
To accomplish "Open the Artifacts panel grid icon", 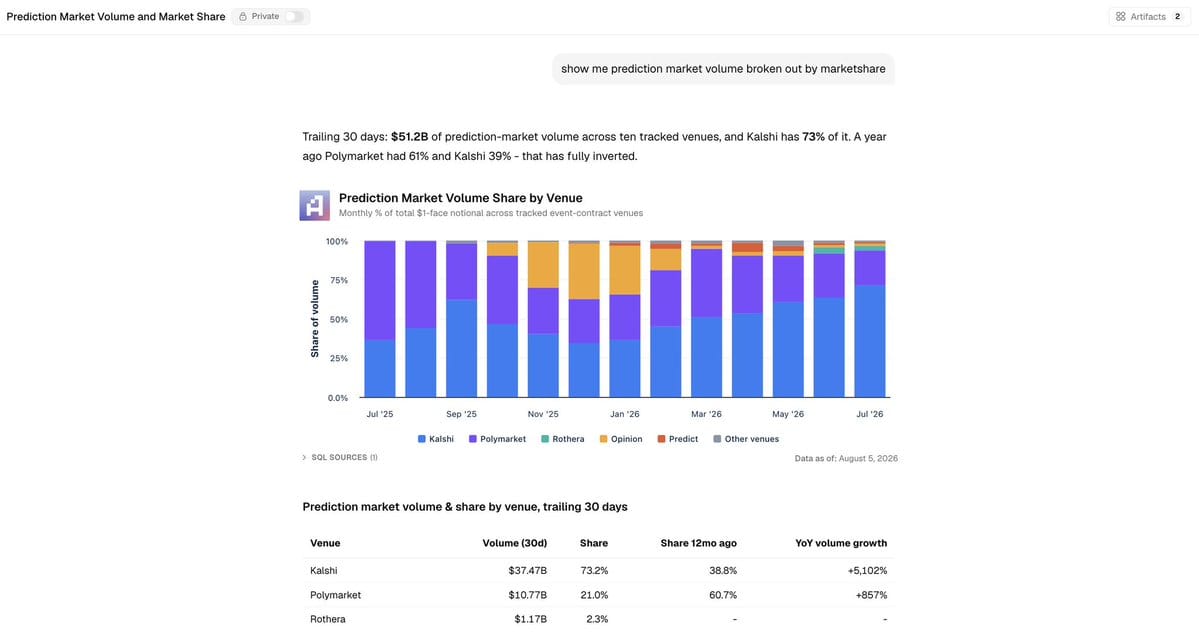I will coord(1120,16).
